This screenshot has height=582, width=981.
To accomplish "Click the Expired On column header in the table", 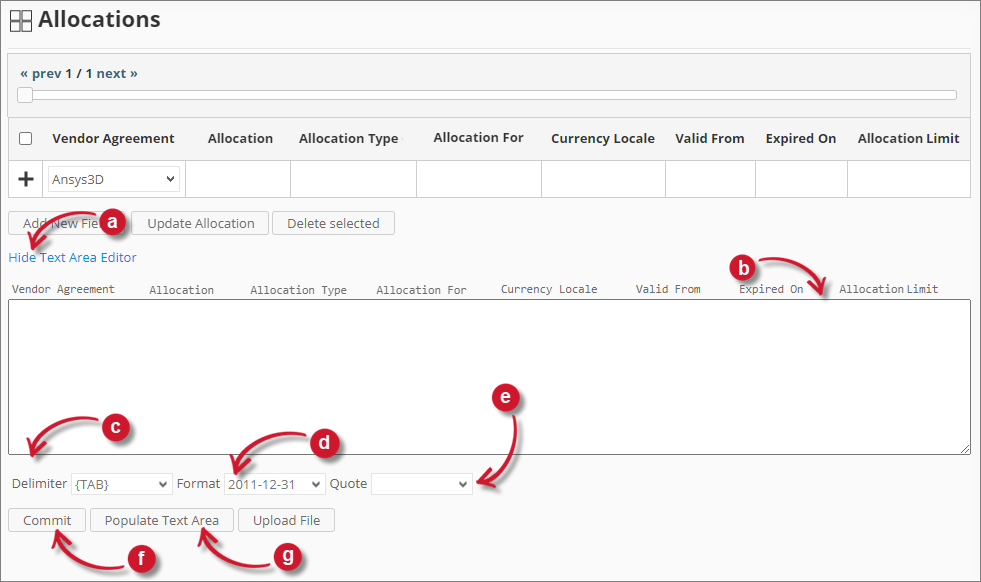I will (801, 138).
